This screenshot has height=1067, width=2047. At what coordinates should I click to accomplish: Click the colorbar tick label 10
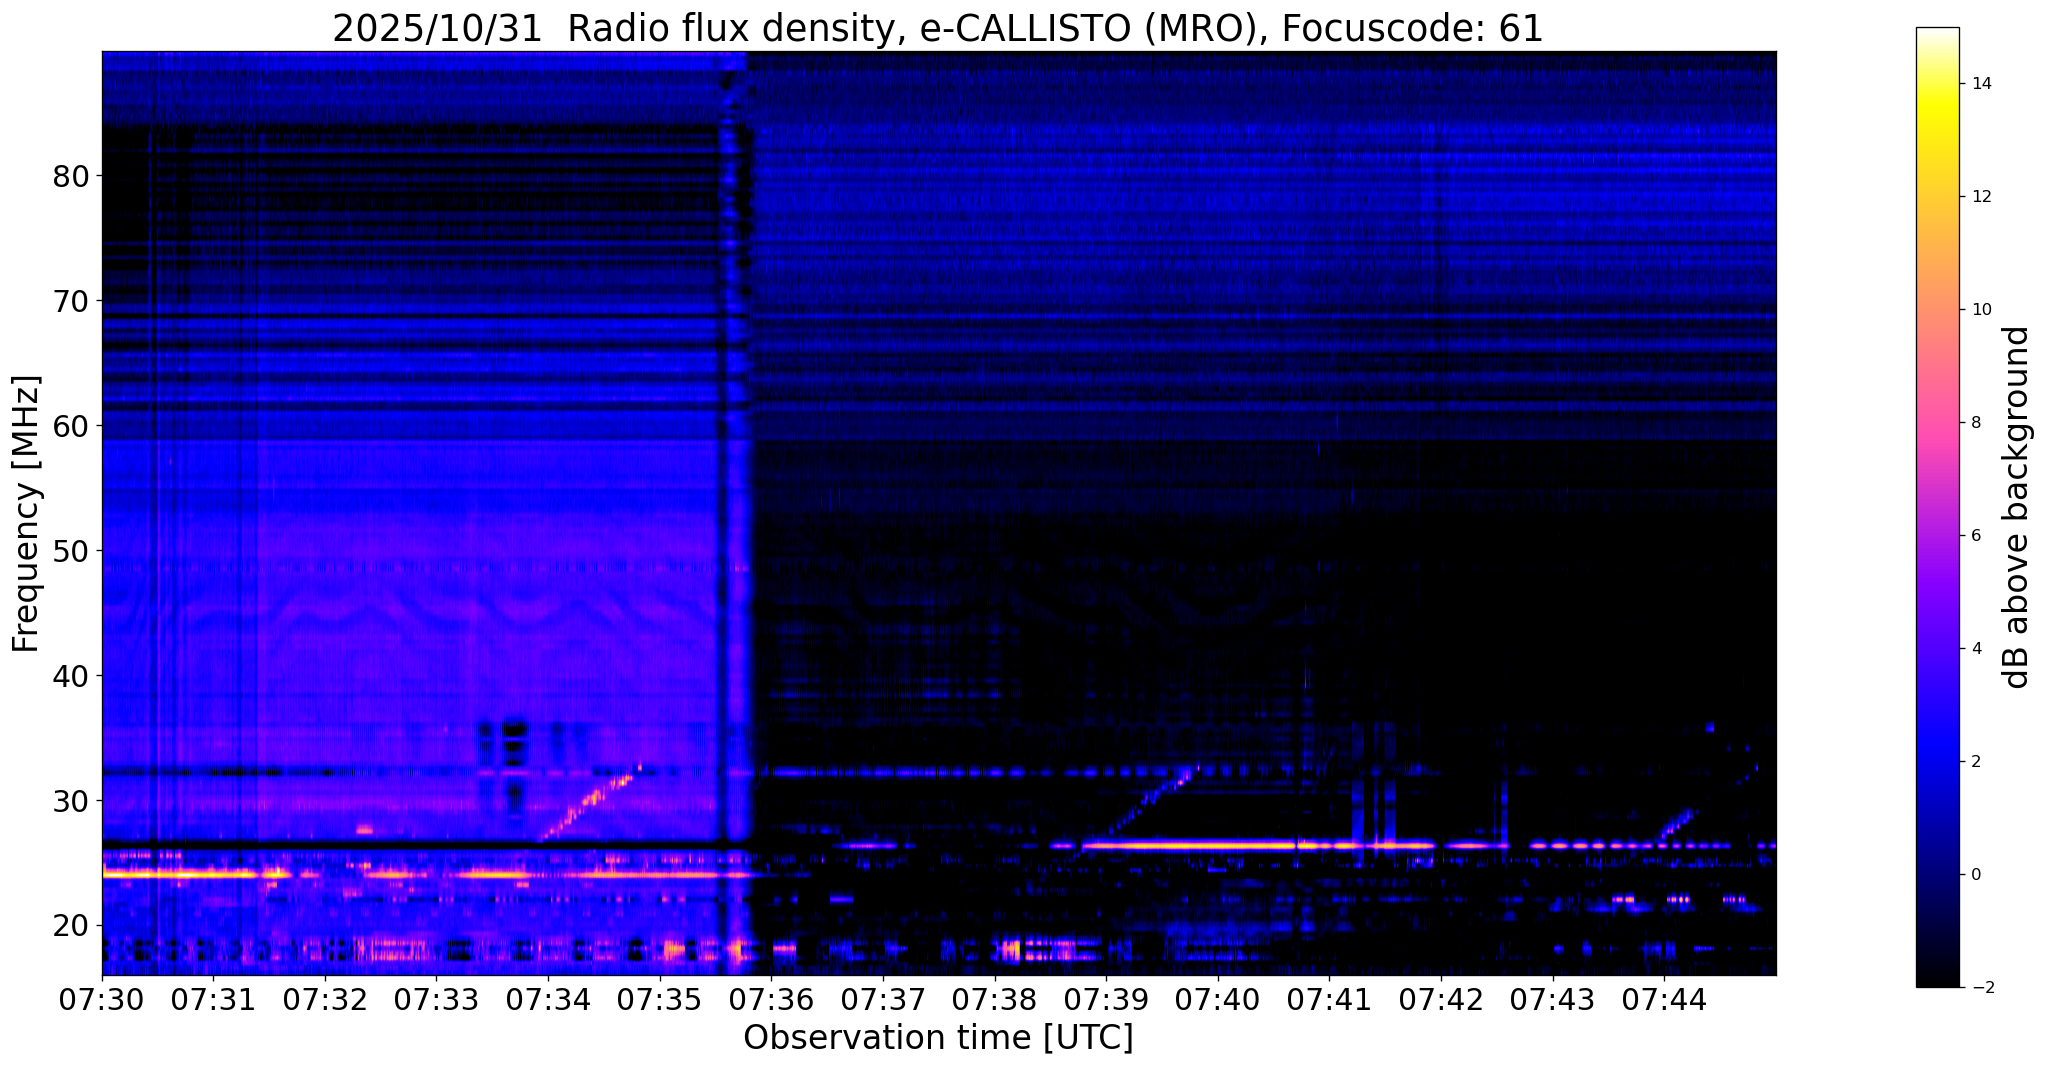pos(1980,310)
